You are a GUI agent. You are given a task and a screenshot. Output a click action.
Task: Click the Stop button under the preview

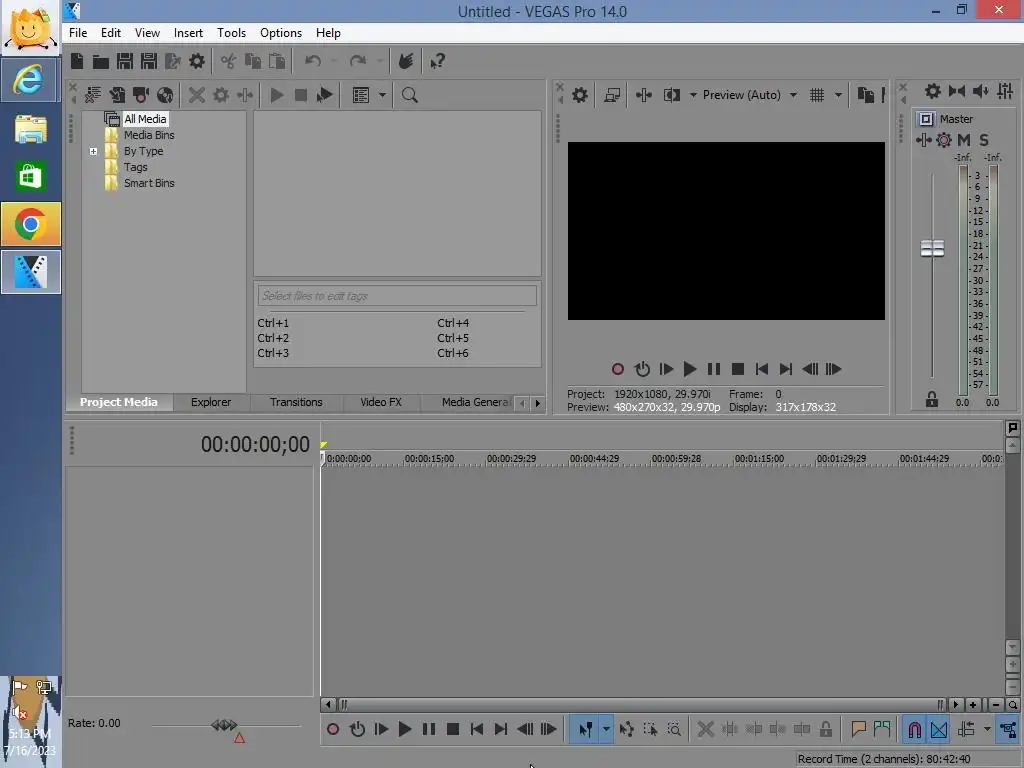738,369
